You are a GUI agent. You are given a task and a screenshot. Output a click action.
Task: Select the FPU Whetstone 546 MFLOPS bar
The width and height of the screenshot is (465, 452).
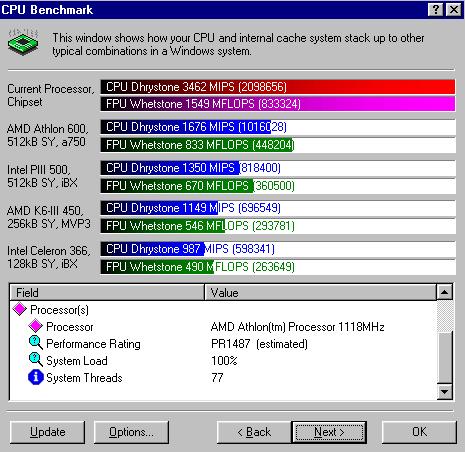coord(278,226)
